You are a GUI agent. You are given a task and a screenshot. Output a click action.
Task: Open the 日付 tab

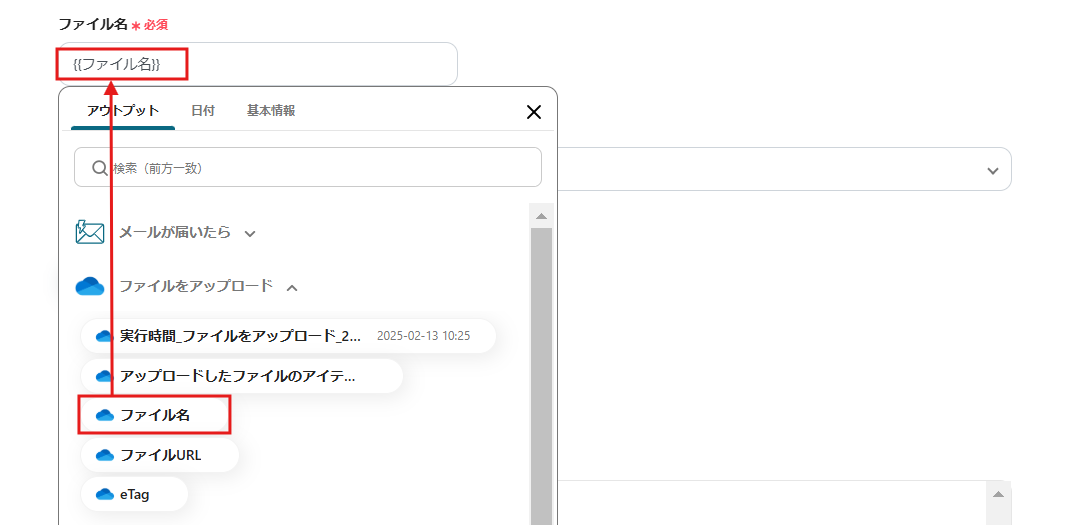pyautogui.click(x=202, y=111)
